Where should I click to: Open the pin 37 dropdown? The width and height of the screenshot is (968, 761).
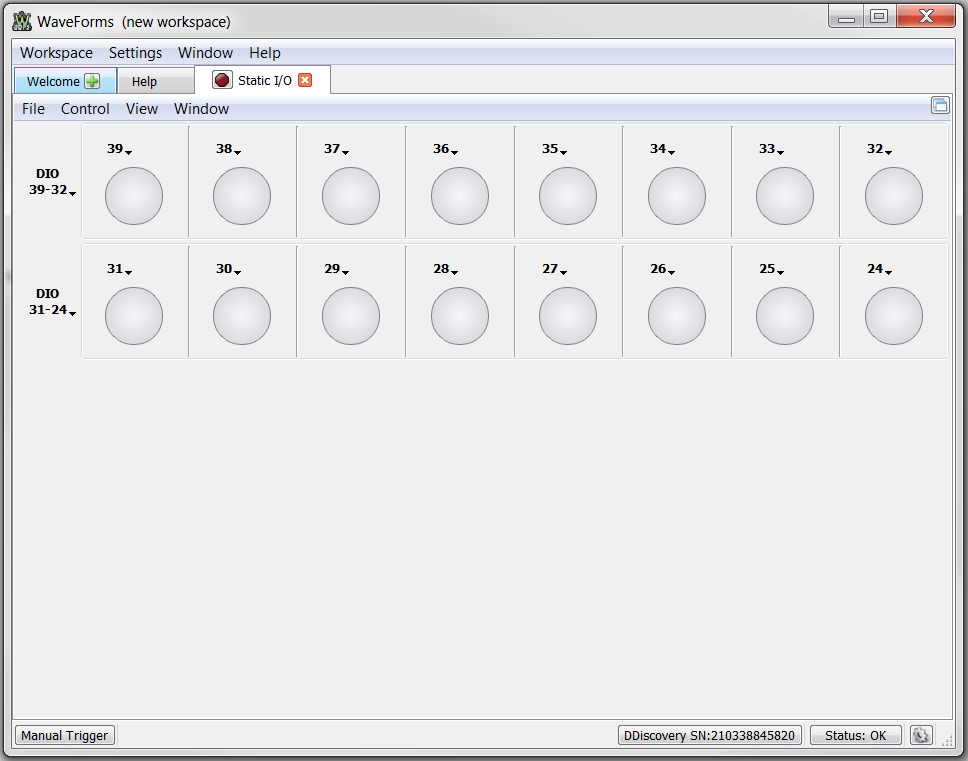(336, 149)
